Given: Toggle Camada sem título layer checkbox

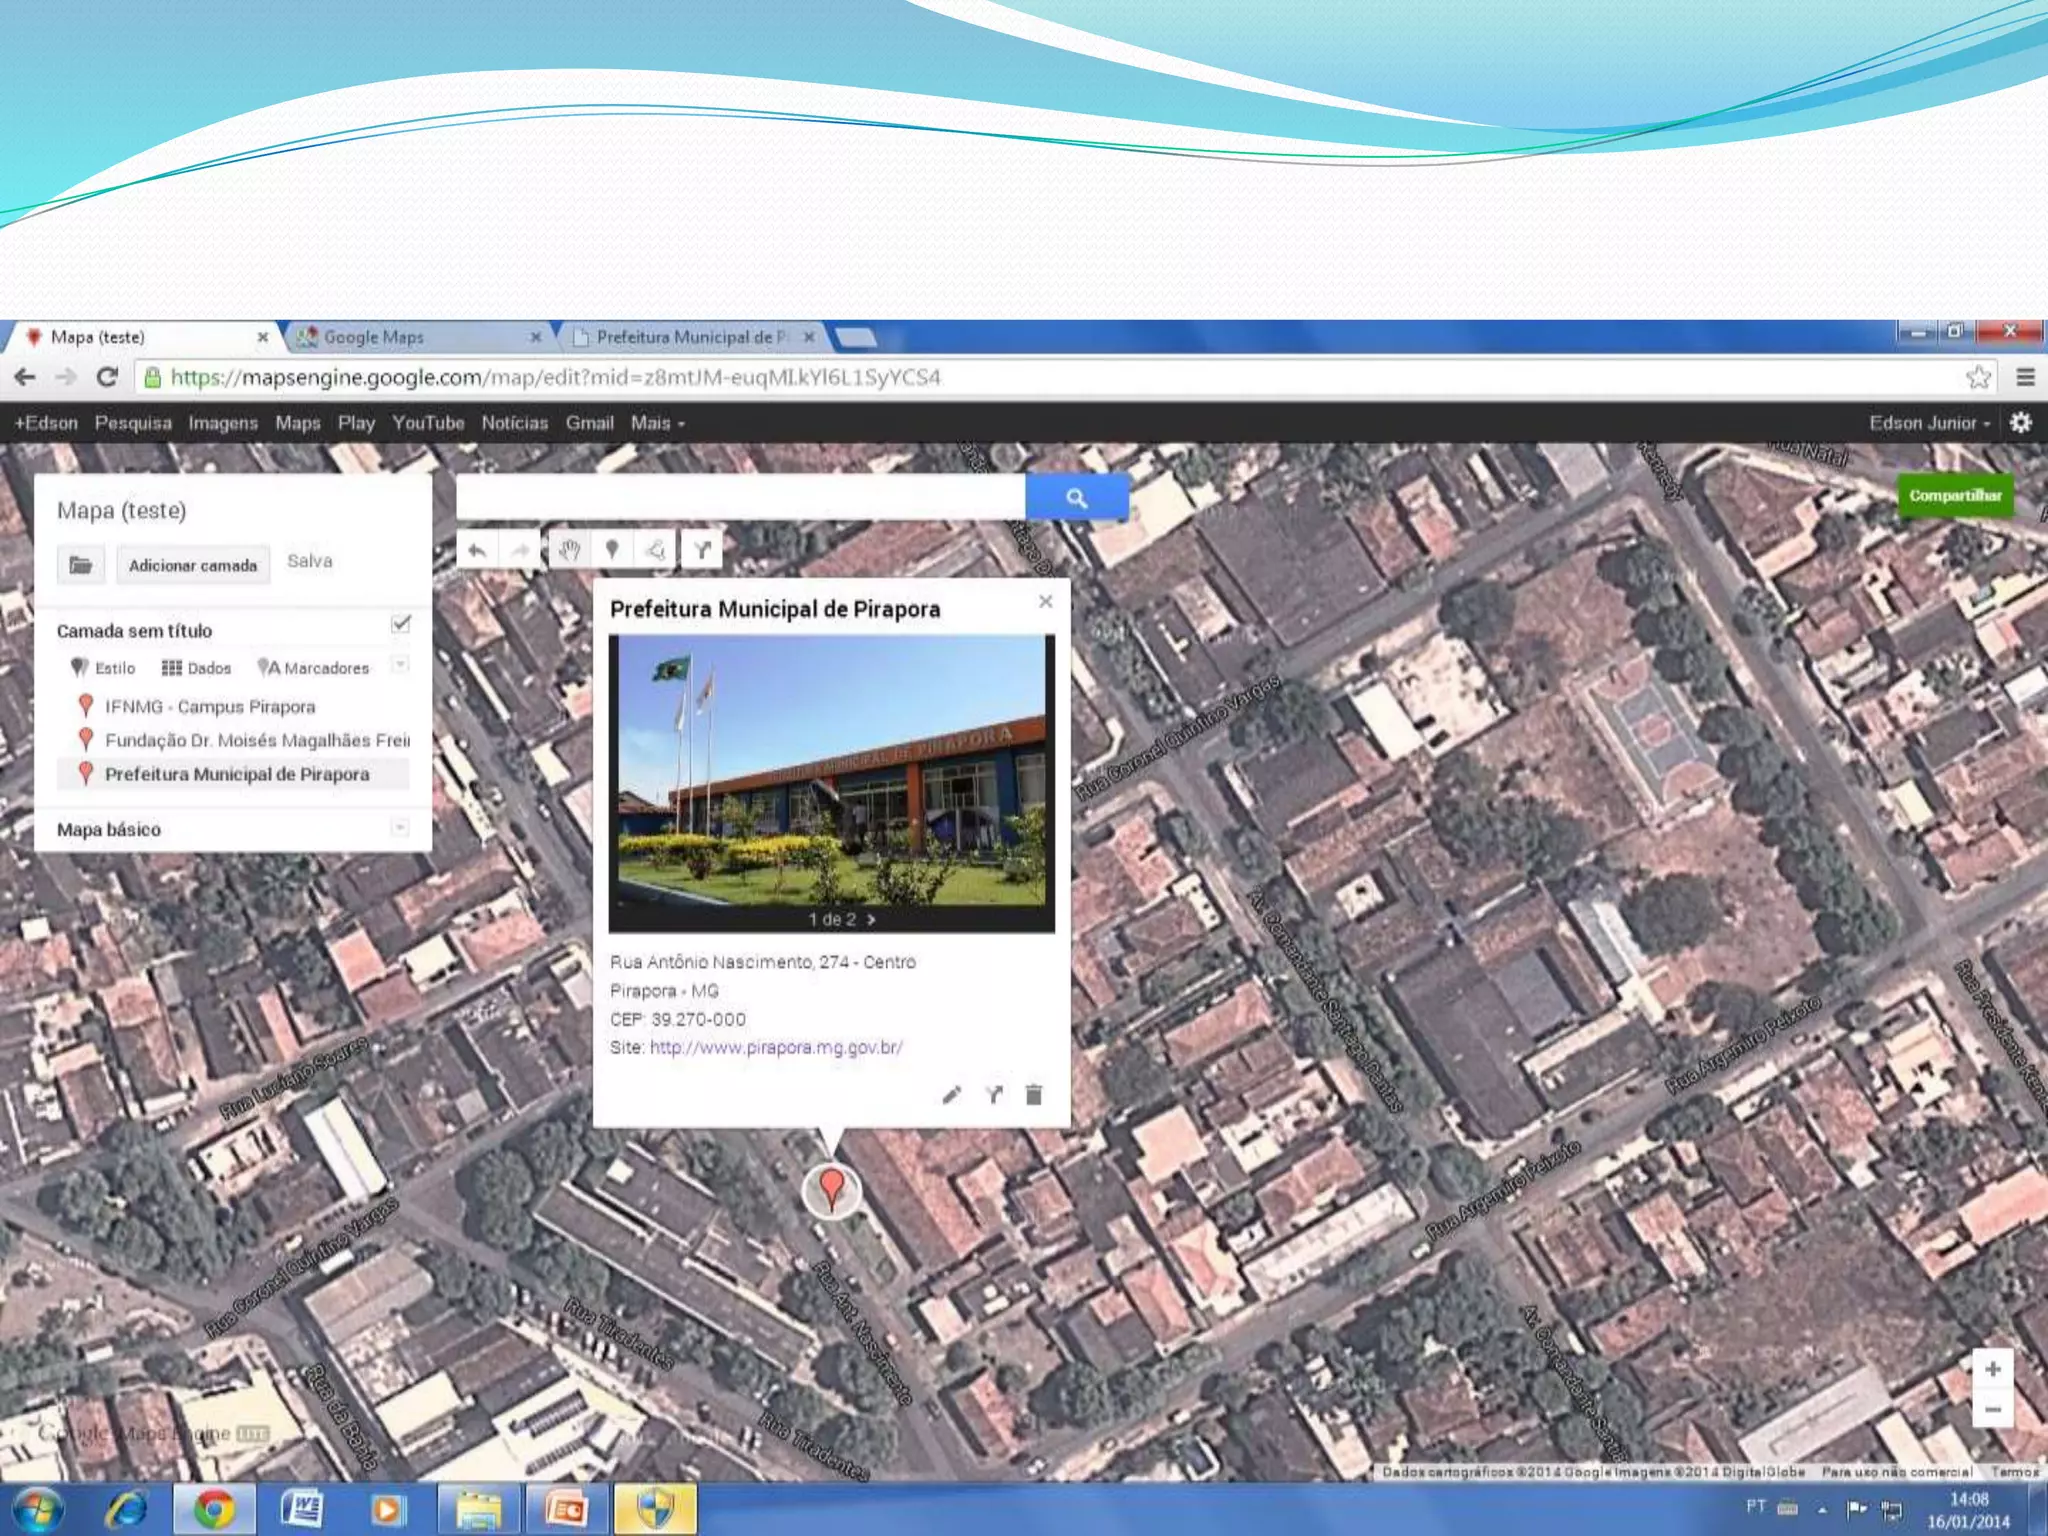Looking at the screenshot, I should click(x=400, y=625).
